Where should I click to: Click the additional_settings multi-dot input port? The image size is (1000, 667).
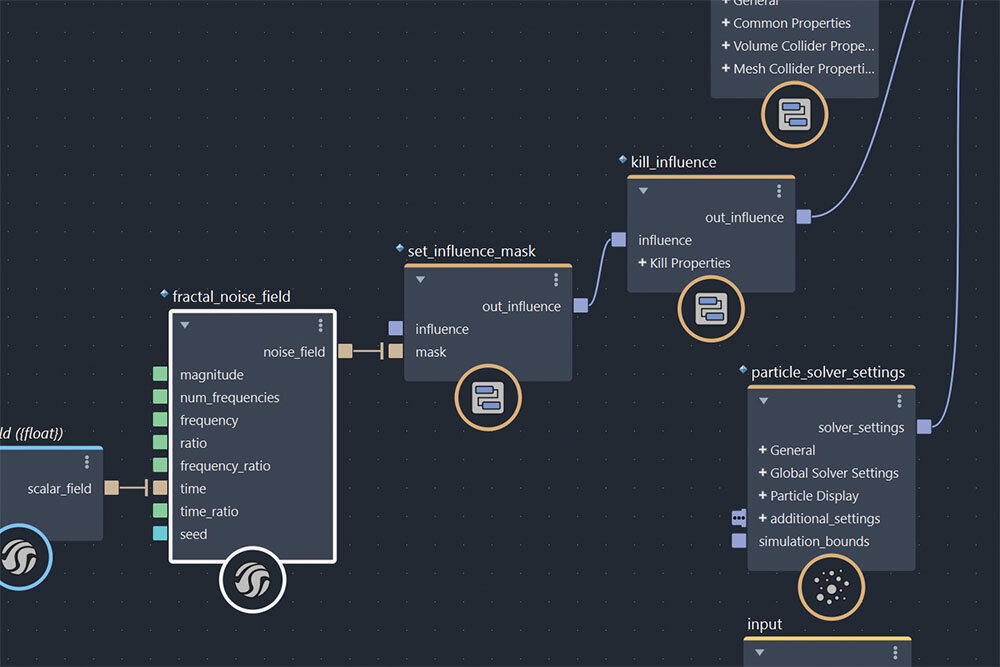[x=739, y=518]
